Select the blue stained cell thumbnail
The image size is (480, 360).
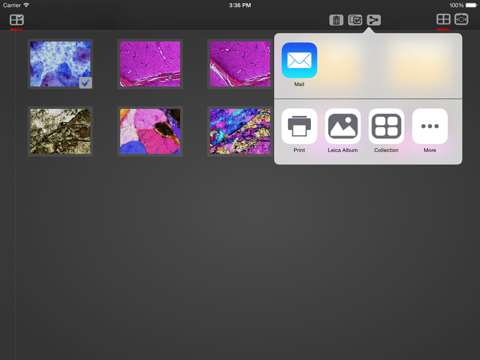tap(60, 64)
